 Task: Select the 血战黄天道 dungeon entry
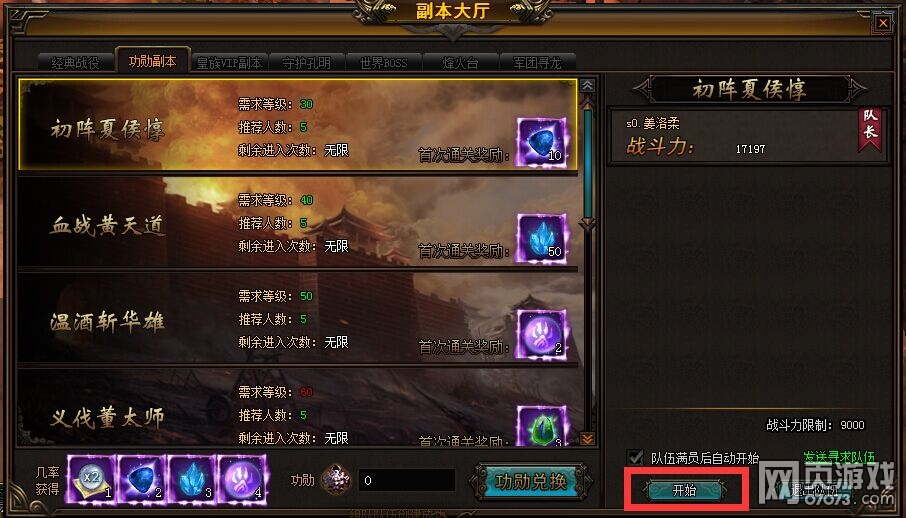[298, 223]
